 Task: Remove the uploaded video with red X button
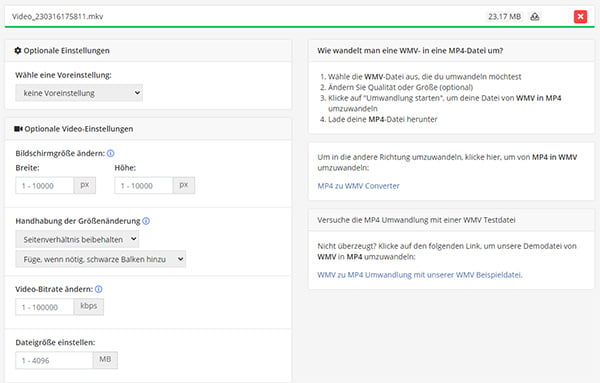(580, 16)
